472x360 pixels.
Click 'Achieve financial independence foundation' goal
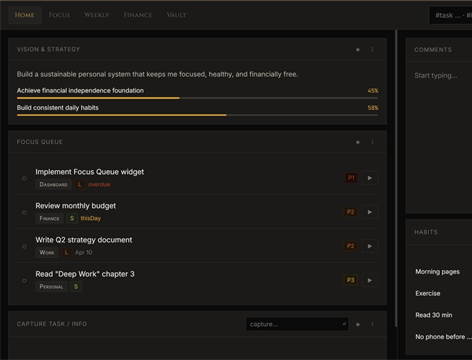click(x=80, y=91)
